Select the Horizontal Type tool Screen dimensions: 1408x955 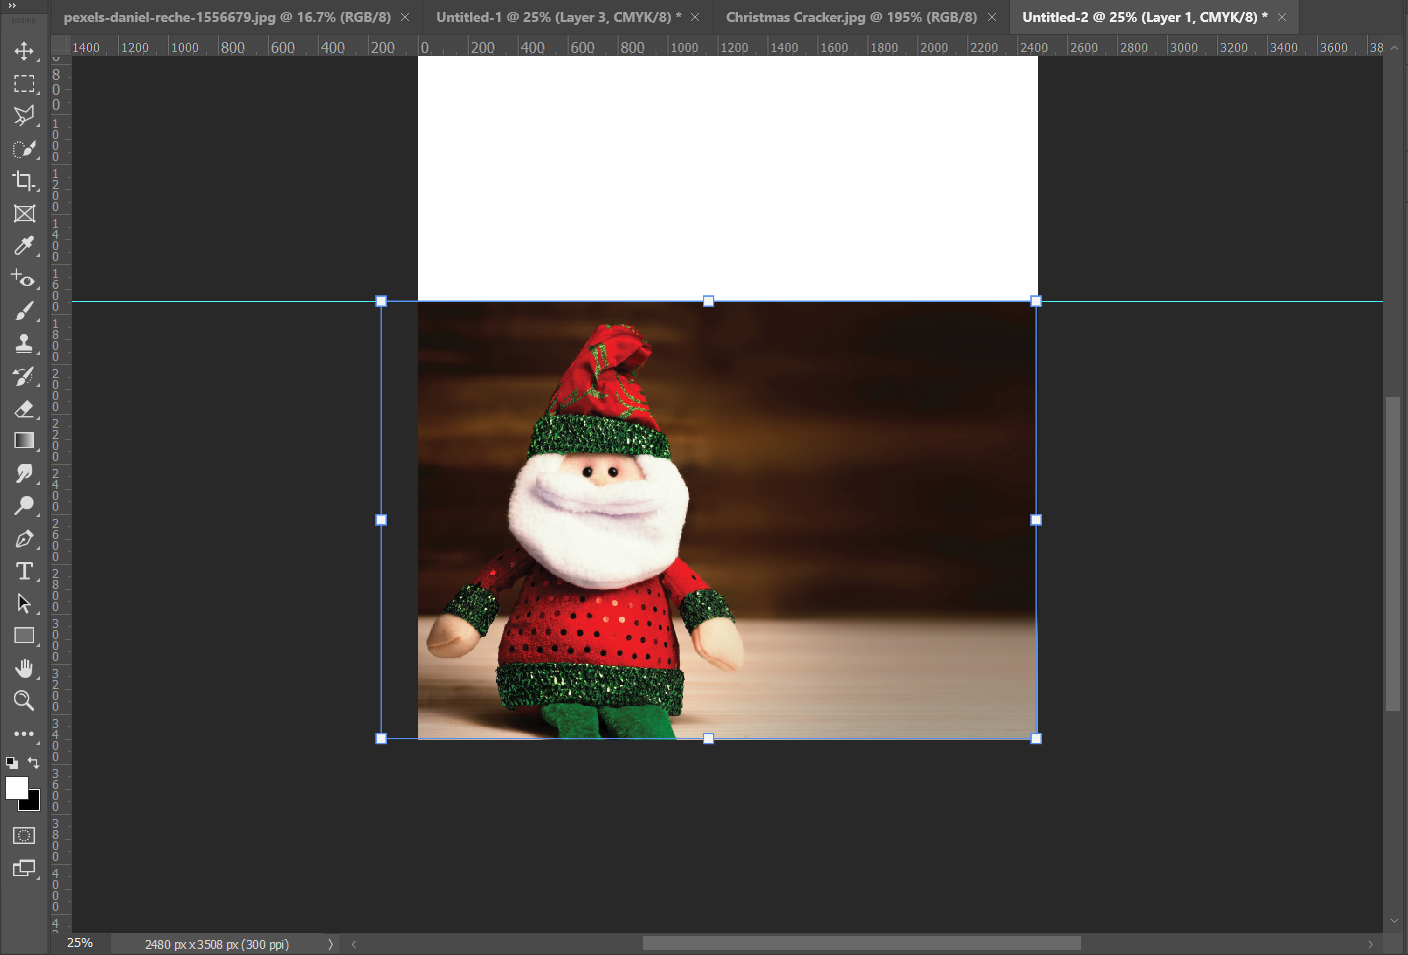24,571
